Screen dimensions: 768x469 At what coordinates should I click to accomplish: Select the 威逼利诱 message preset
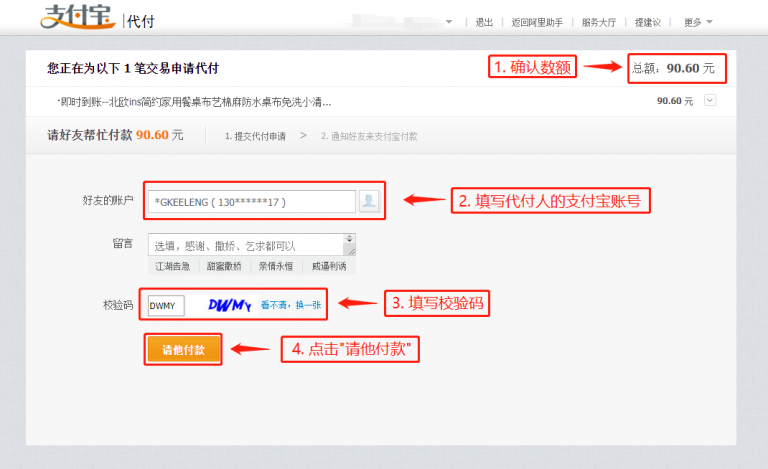(x=329, y=266)
